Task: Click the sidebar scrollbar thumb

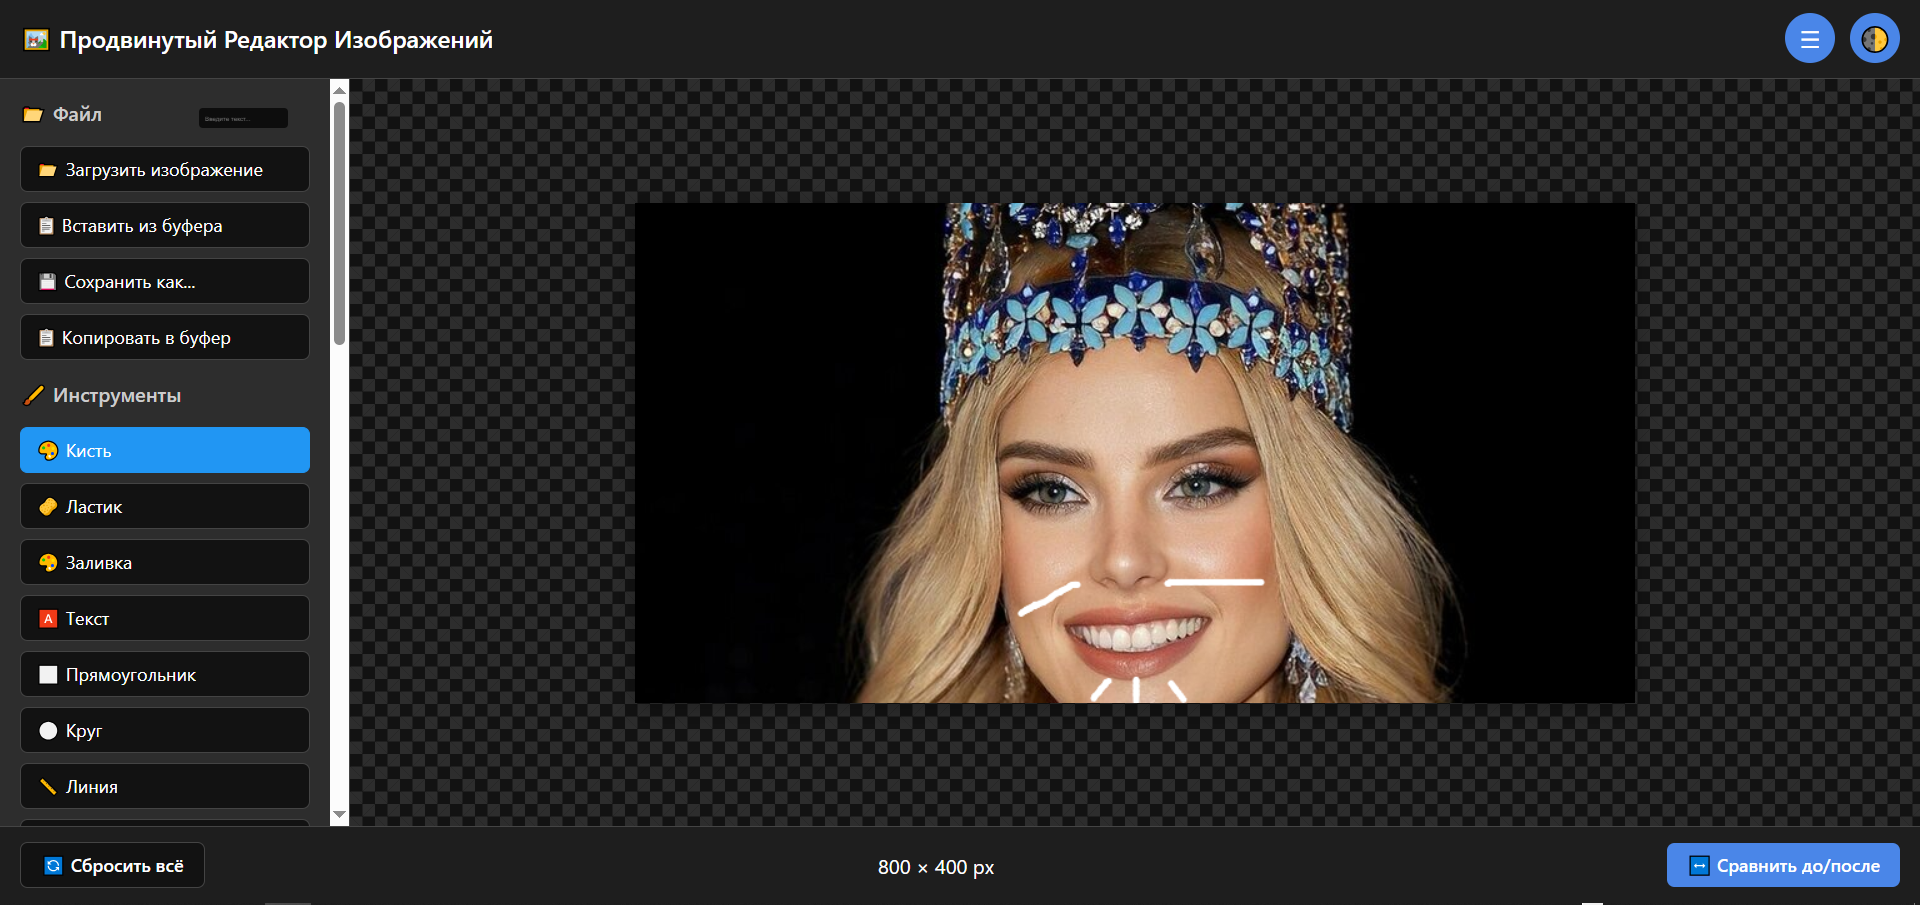Action: (x=340, y=222)
